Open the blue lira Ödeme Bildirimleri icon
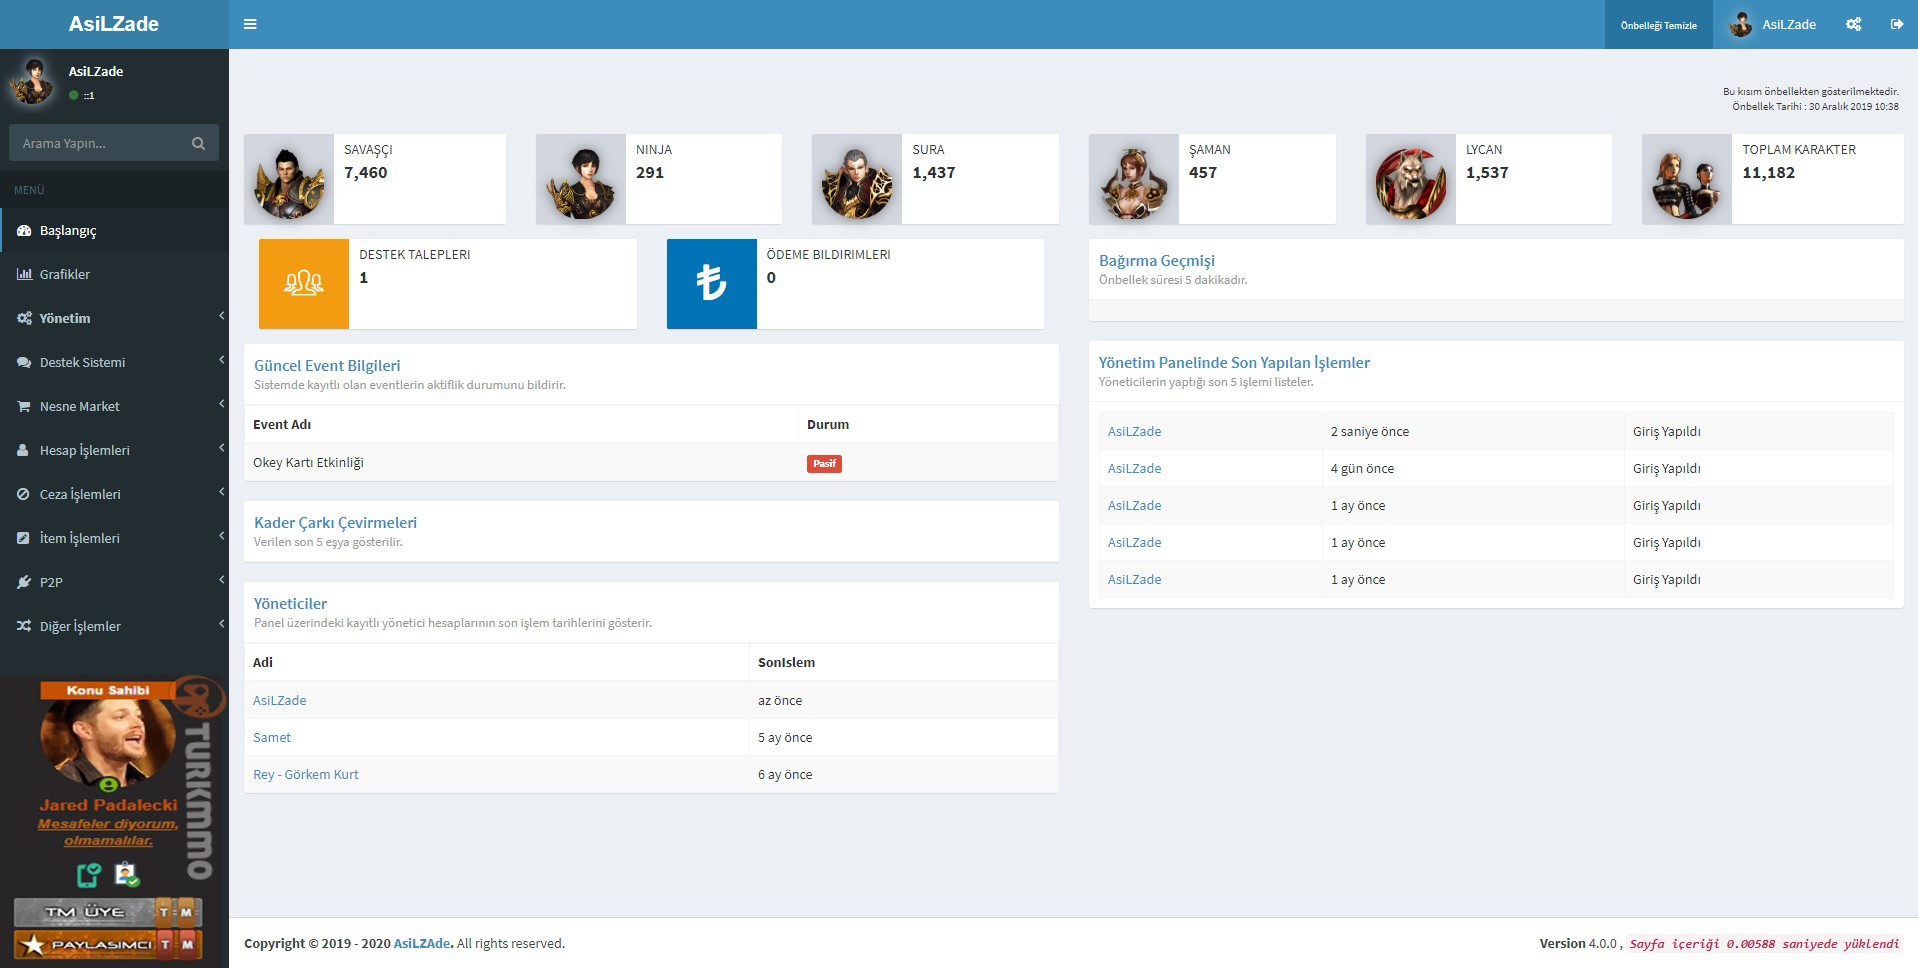This screenshot has width=1918, height=968. 711,283
